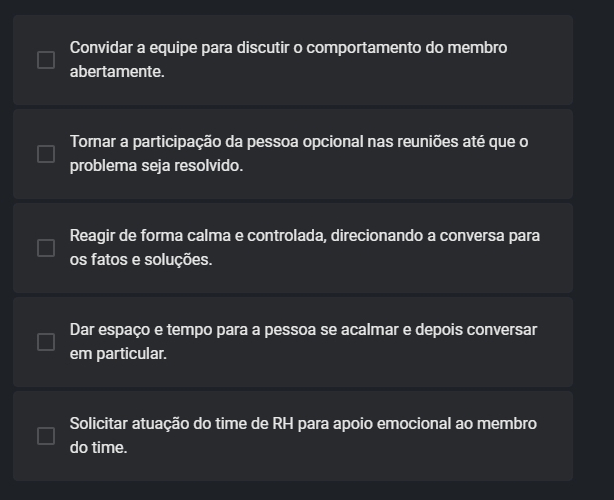This screenshot has height=500, width=614.
Task: Check the box for 'Convidar a equipe' option
Action: (46, 60)
